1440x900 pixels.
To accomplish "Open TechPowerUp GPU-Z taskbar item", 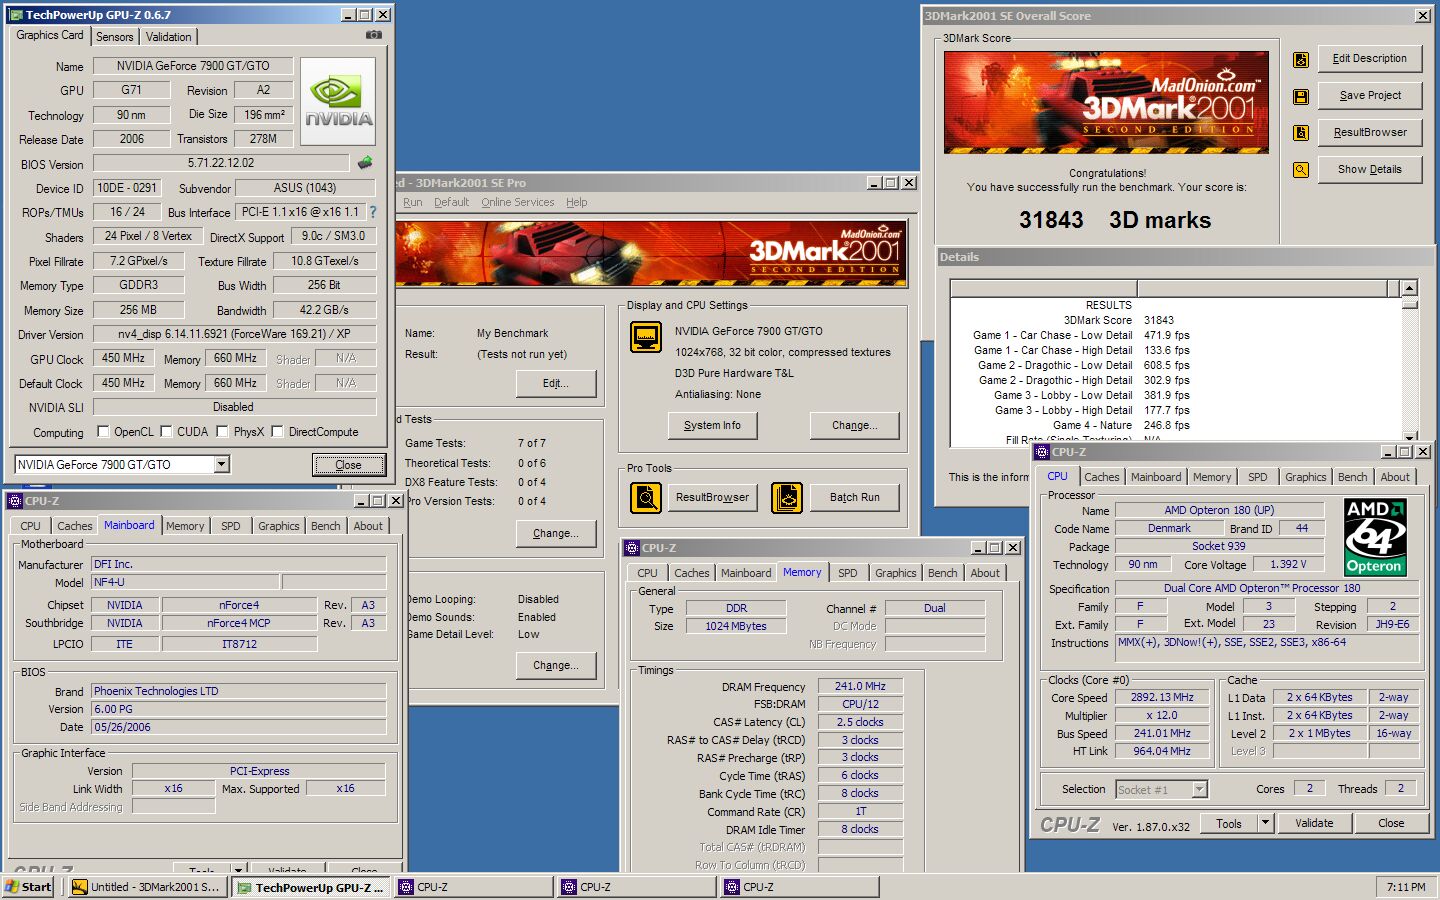I will click(x=311, y=887).
